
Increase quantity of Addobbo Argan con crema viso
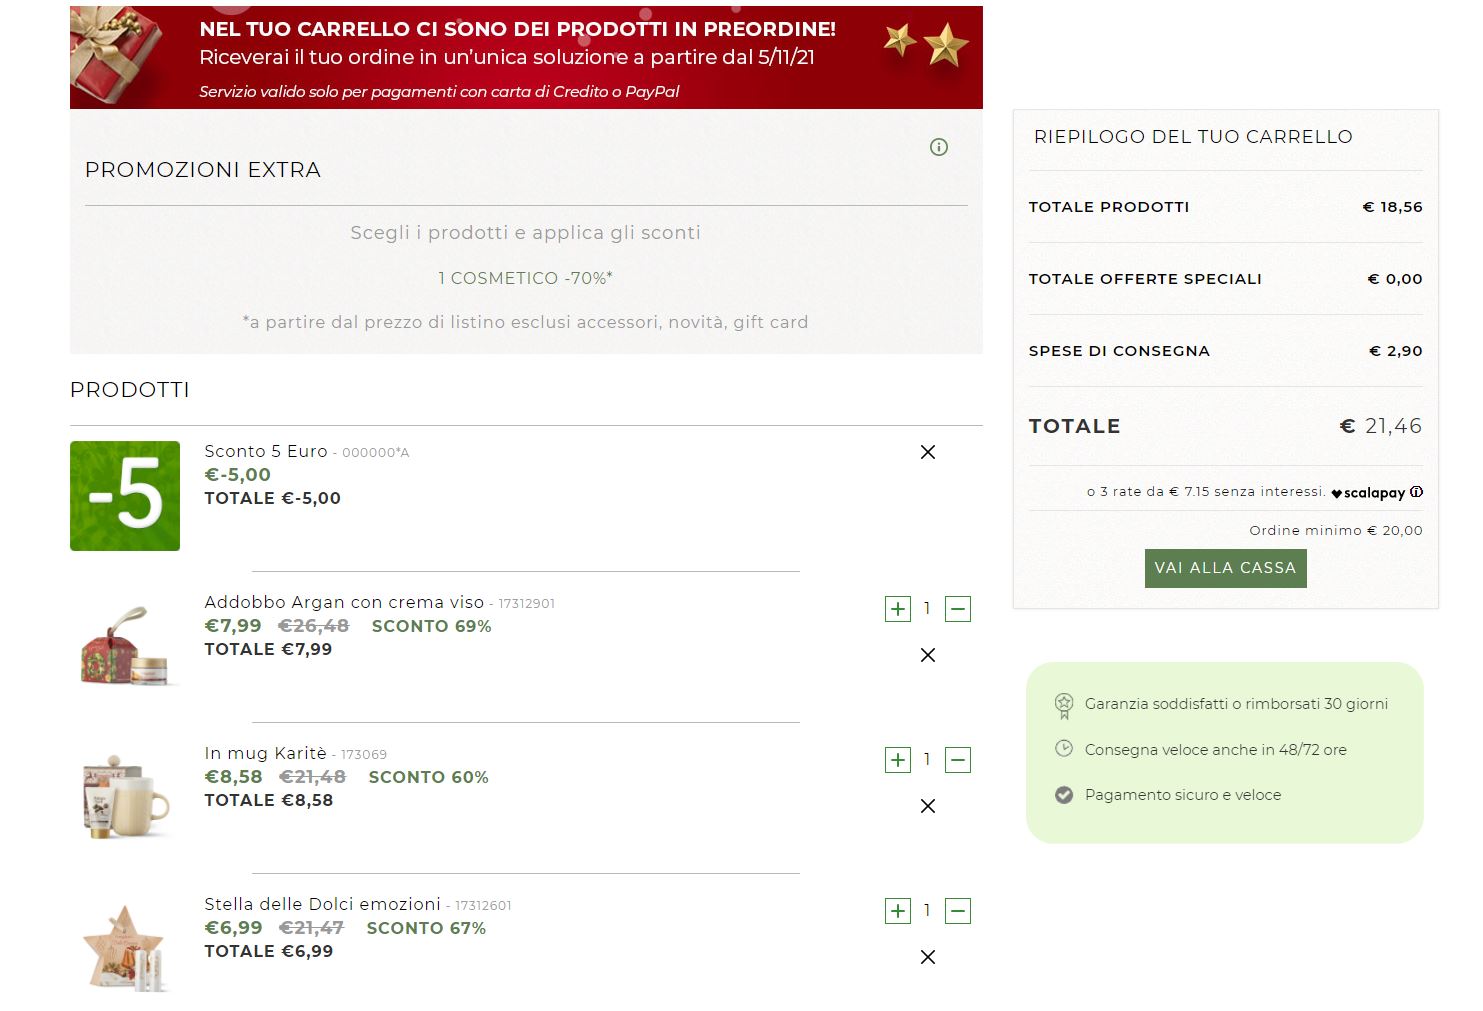(898, 609)
